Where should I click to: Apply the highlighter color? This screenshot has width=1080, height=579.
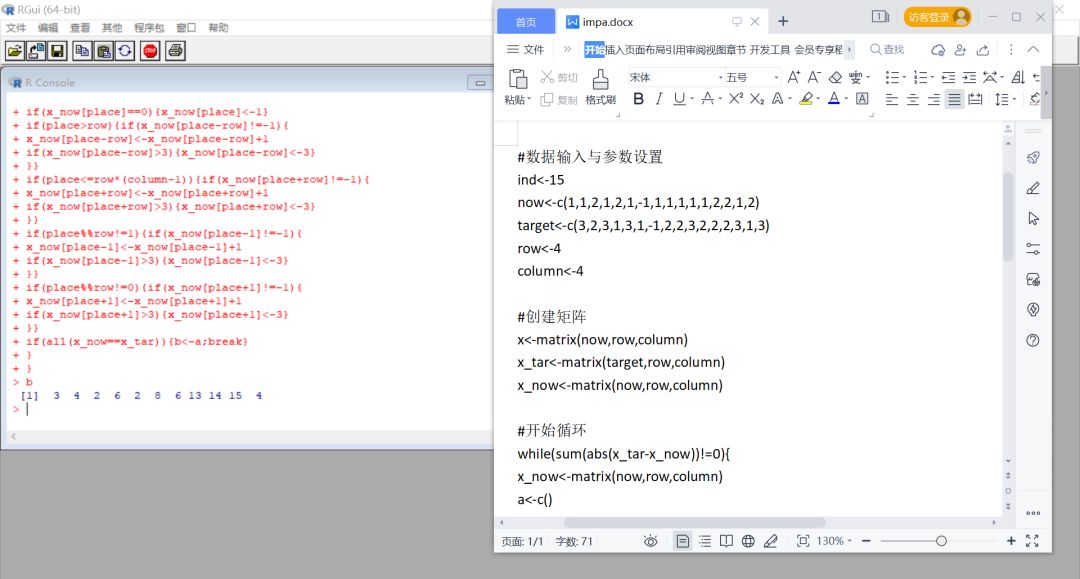tap(806, 98)
